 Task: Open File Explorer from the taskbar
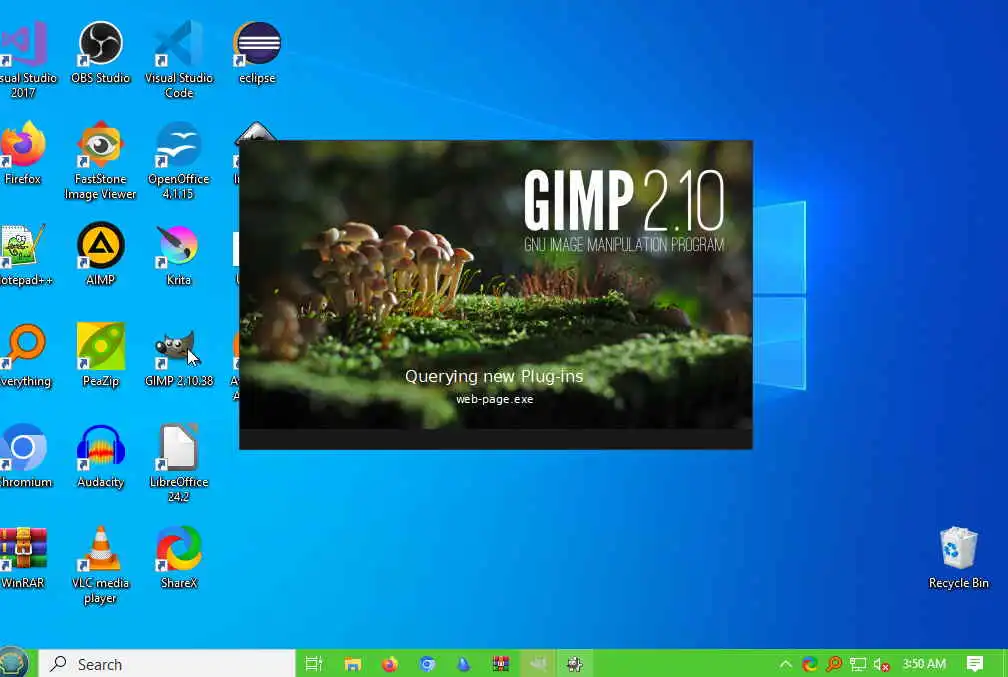coord(352,663)
